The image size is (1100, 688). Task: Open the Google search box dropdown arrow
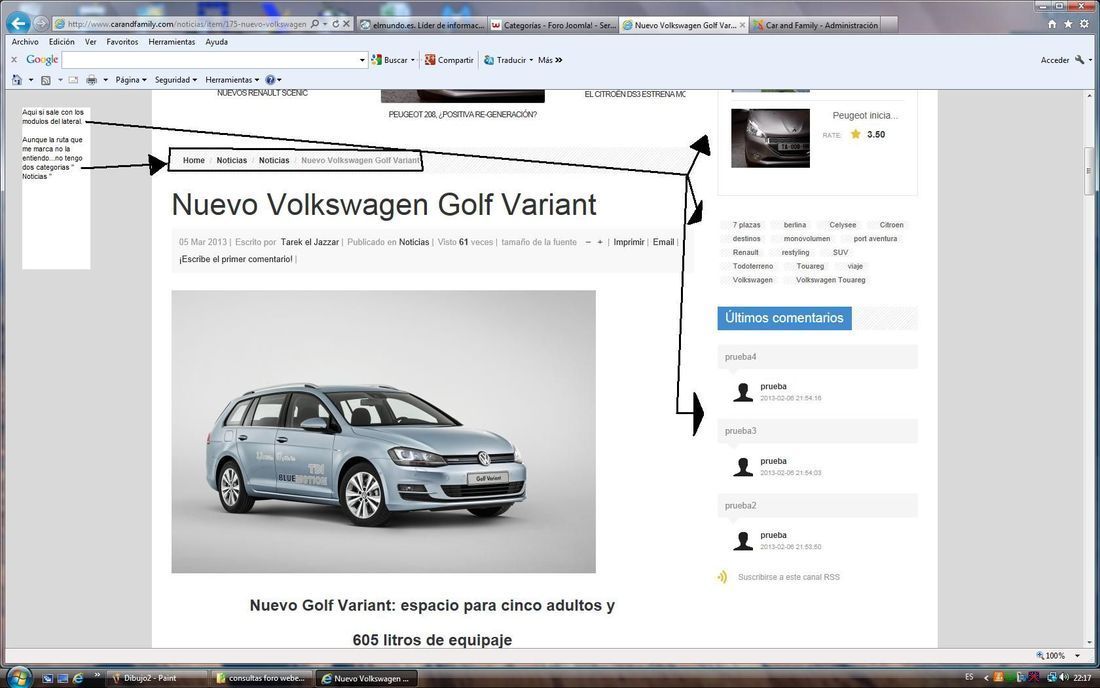(x=362, y=60)
